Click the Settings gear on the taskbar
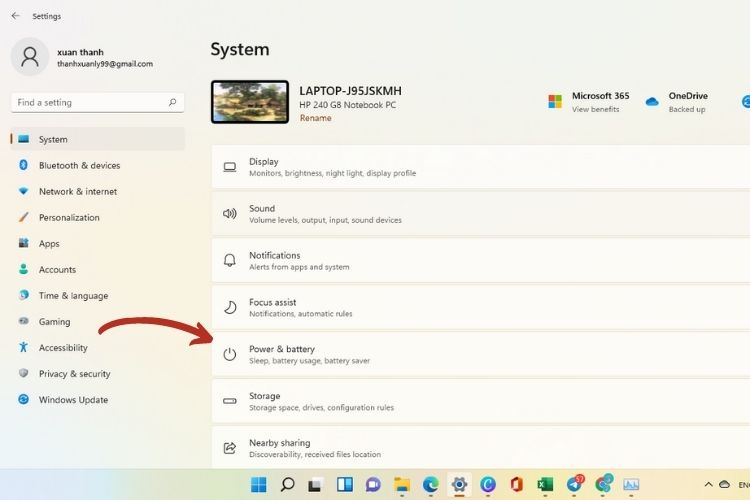This screenshot has width=750, height=500. pos(459,485)
